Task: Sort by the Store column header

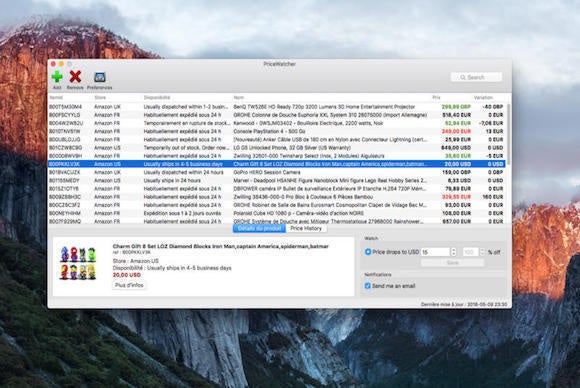Action: point(100,97)
